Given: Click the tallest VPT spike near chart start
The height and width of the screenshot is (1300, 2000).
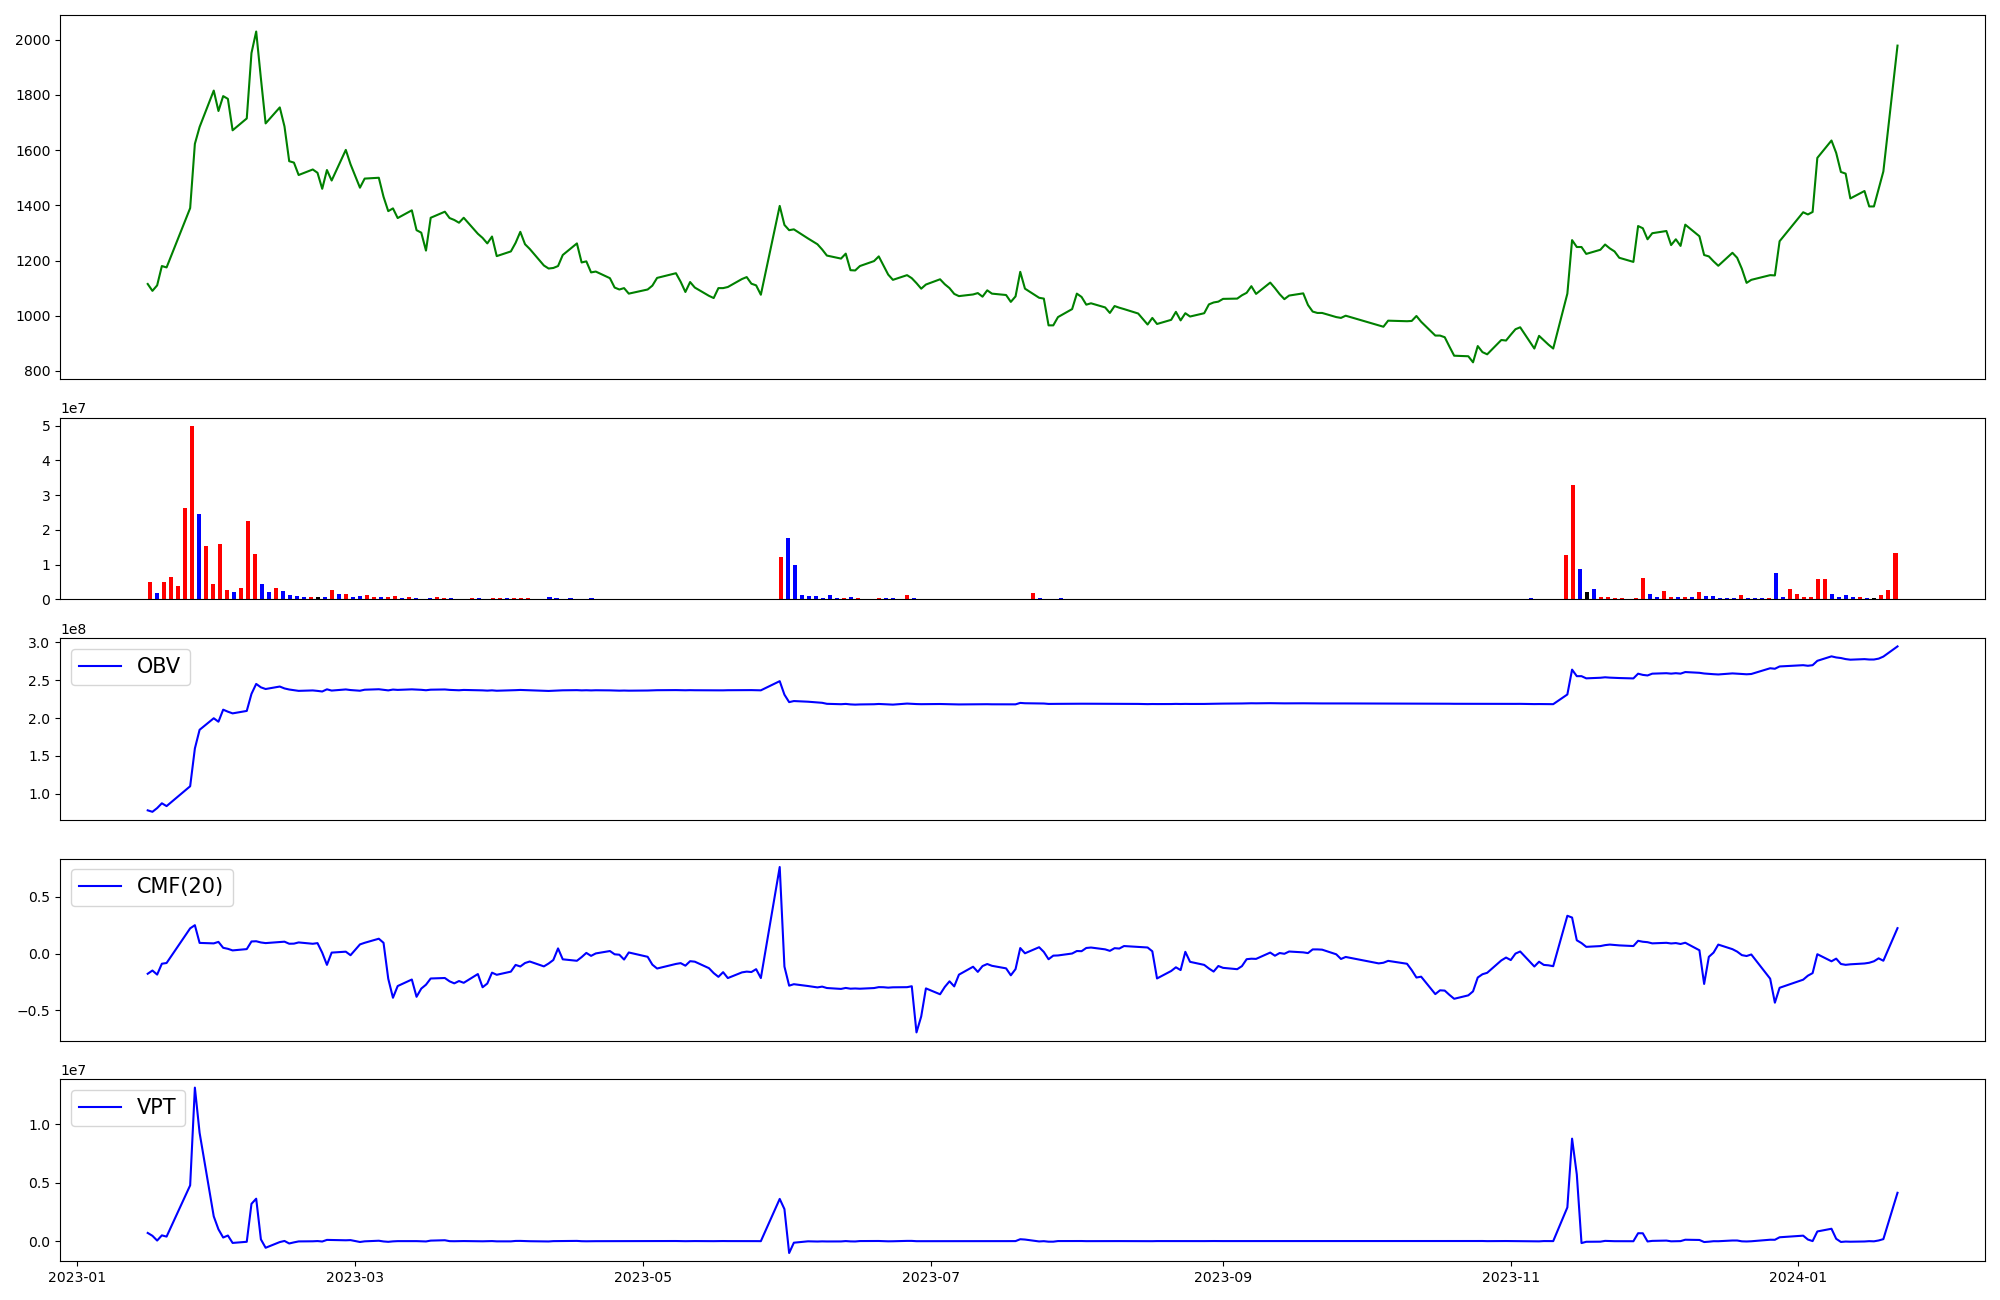Looking at the screenshot, I should pos(194,1089).
